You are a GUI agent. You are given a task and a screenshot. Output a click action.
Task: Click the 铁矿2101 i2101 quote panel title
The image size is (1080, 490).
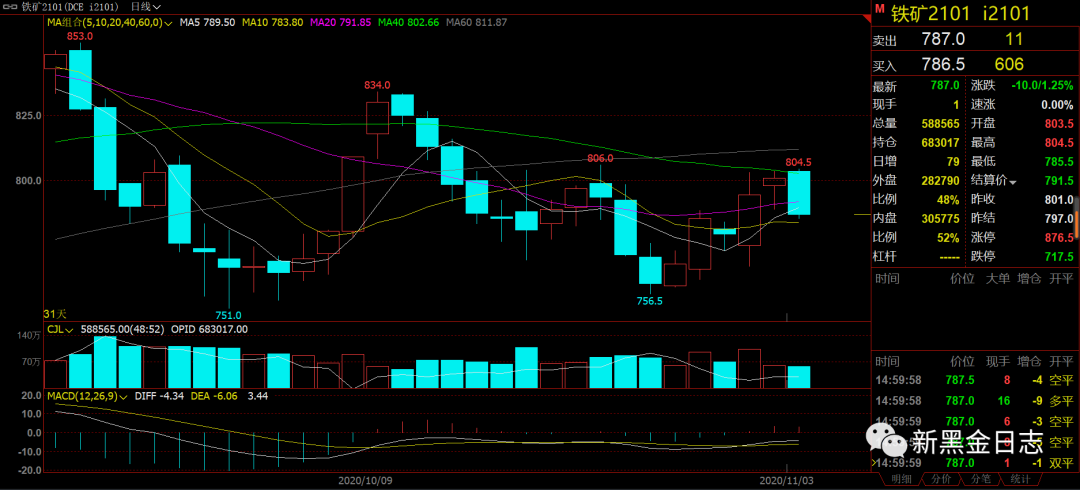pos(960,13)
